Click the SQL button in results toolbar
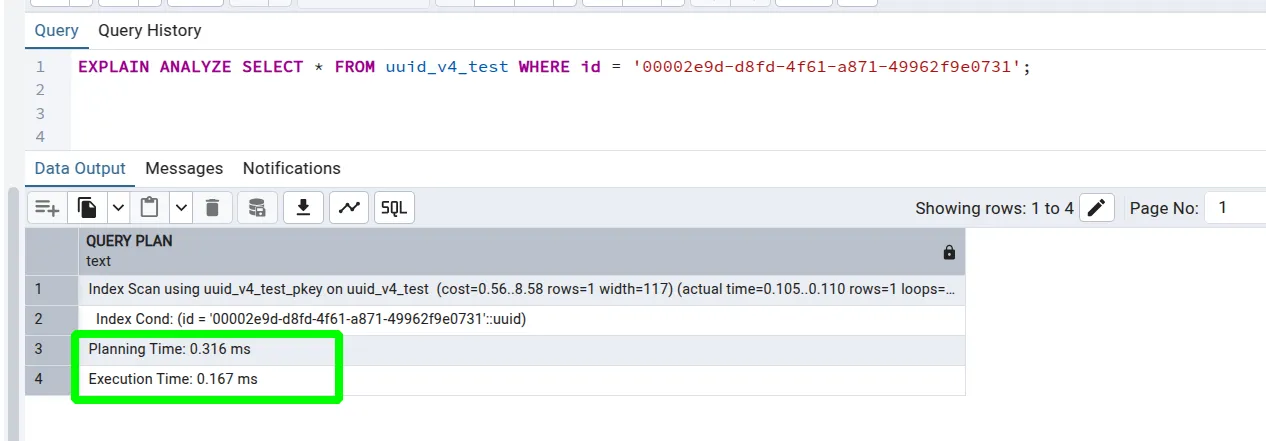Image resolution: width=1266 pixels, height=441 pixels. tap(394, 208)
